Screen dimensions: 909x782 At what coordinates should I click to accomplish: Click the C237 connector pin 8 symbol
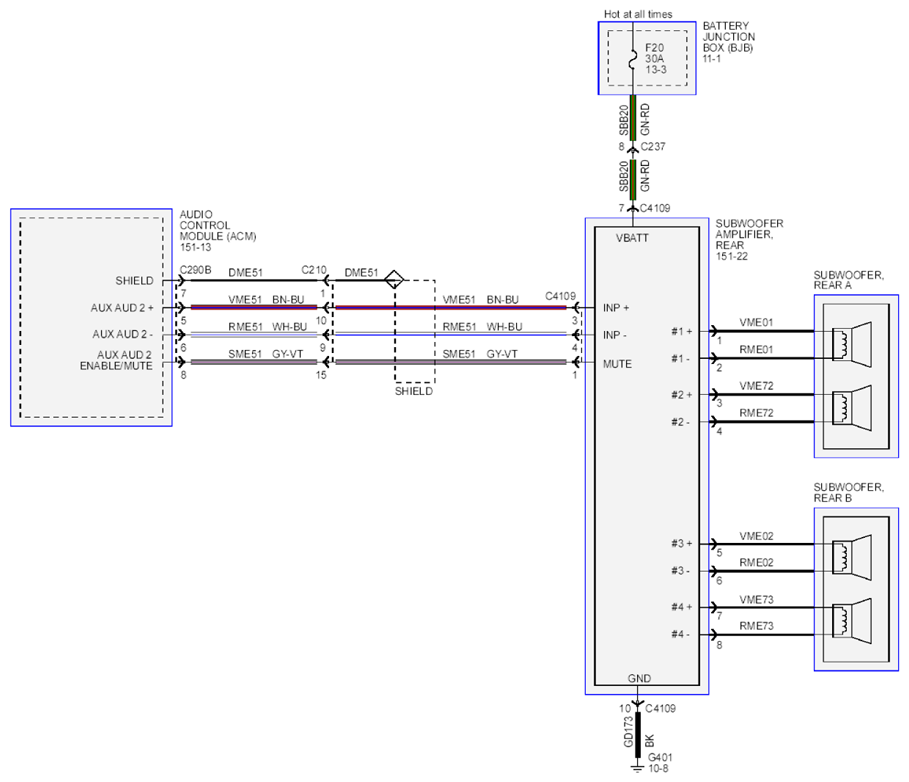(x=633, y=150)
